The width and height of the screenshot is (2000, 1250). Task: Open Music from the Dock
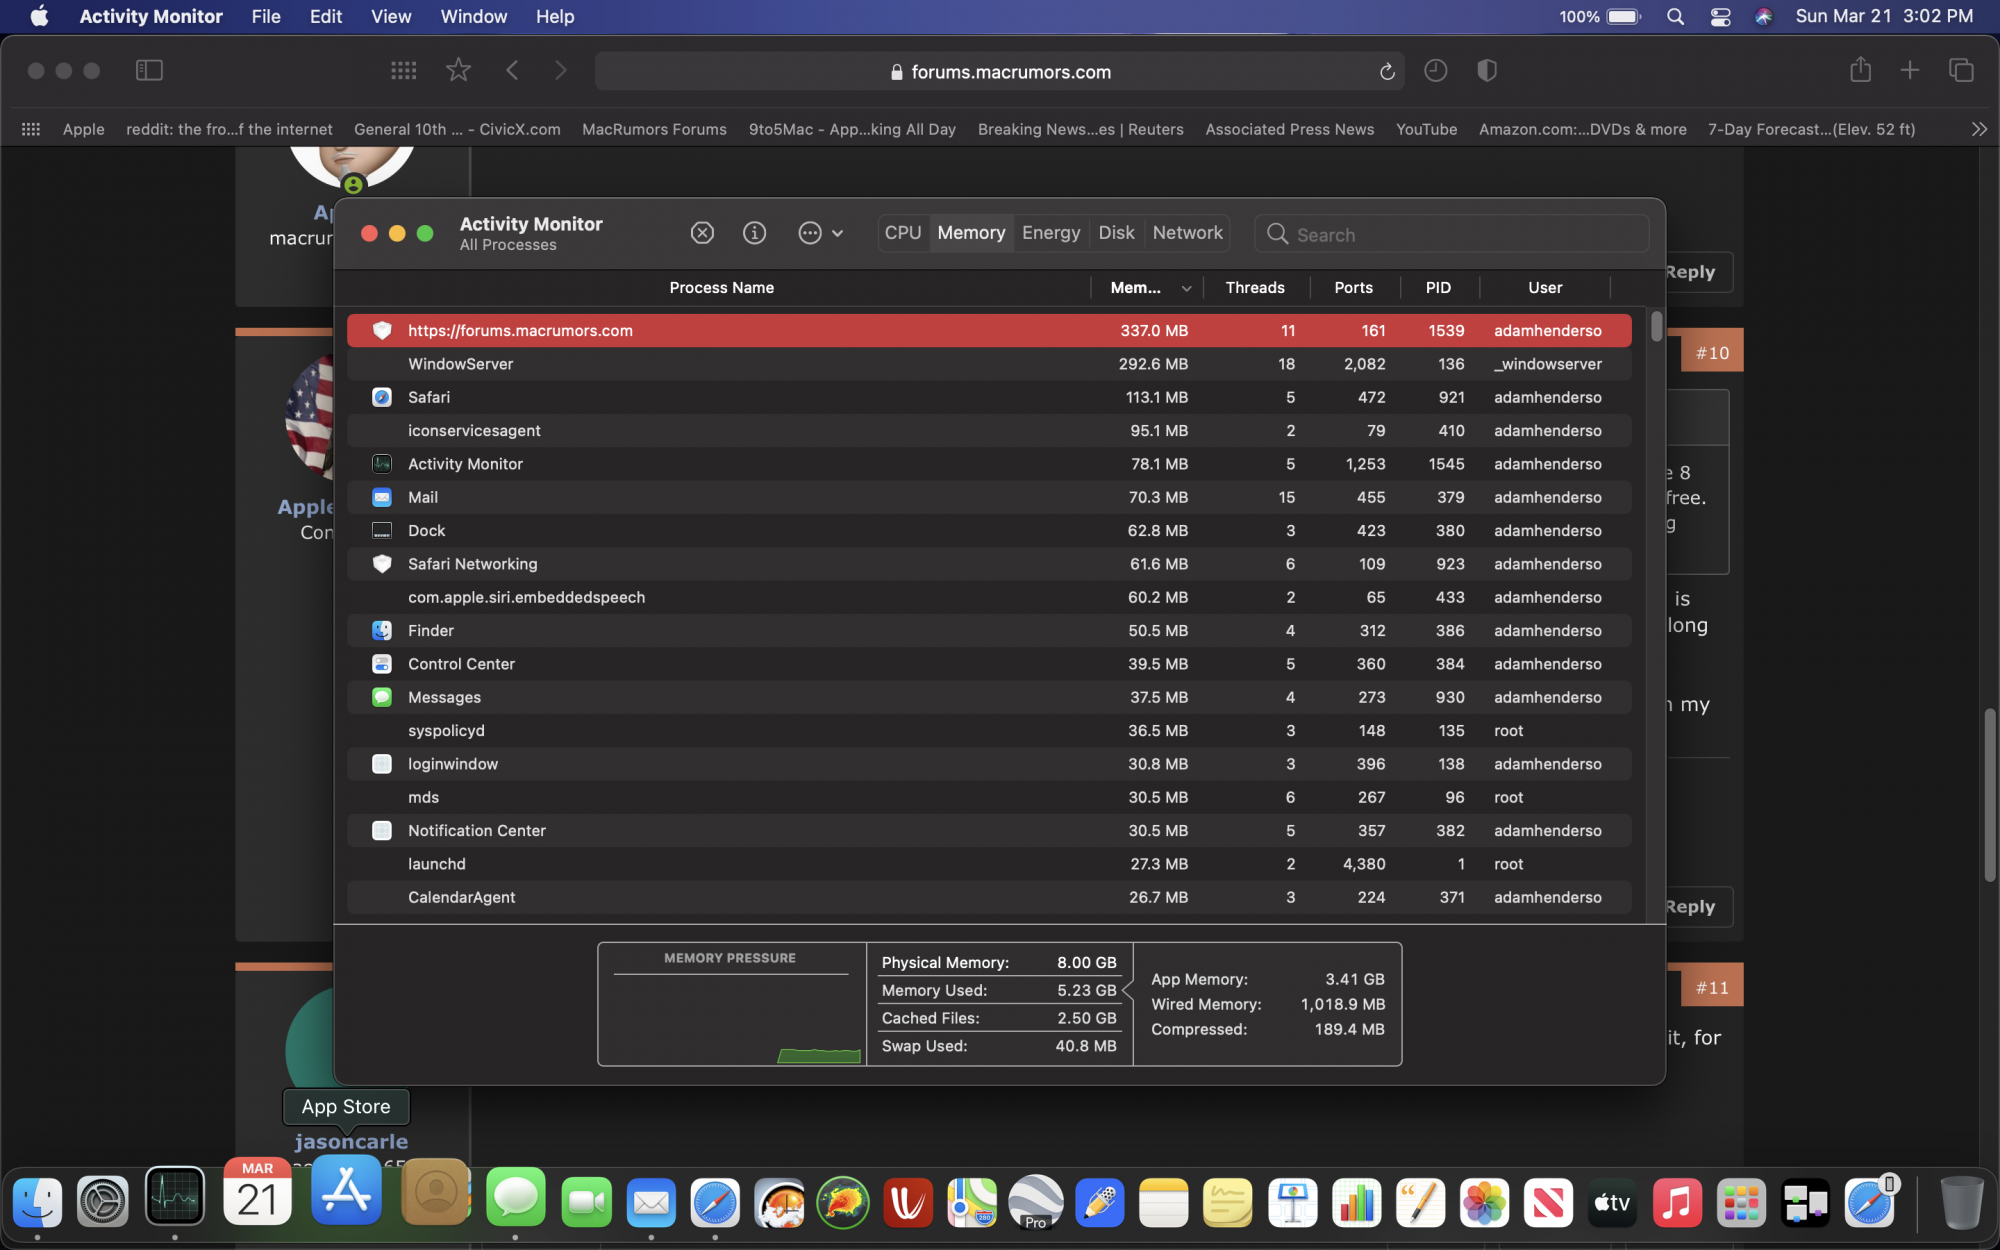[1676, 1201]
